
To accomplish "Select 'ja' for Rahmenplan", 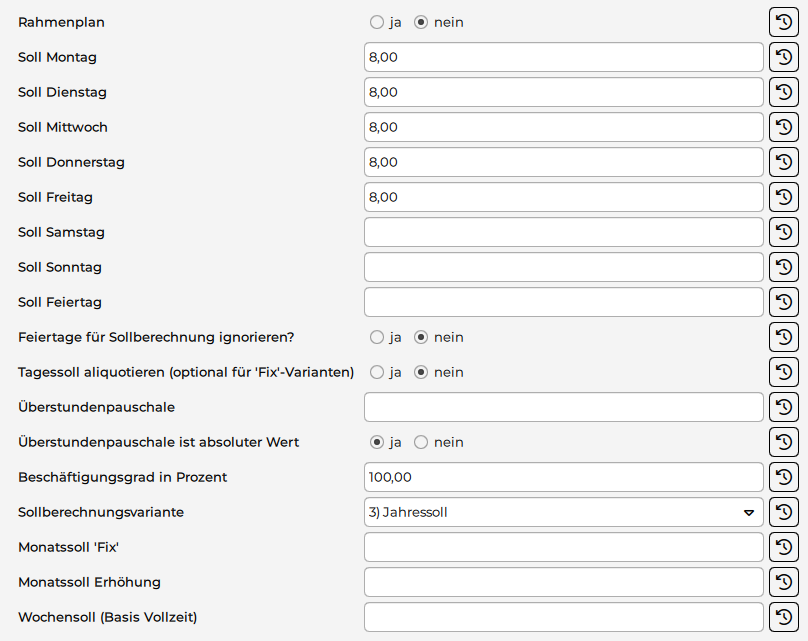I will click(x=377, y=22).
